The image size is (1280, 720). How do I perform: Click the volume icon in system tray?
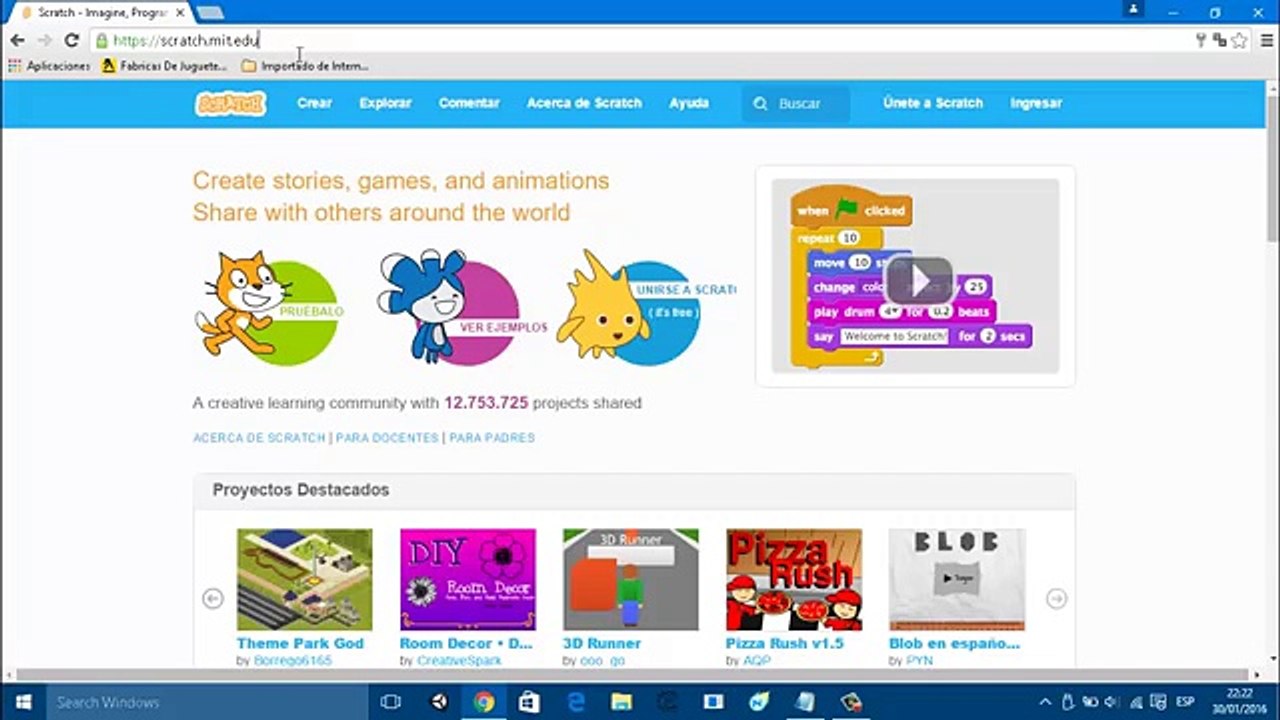(x=1111, y=702)
